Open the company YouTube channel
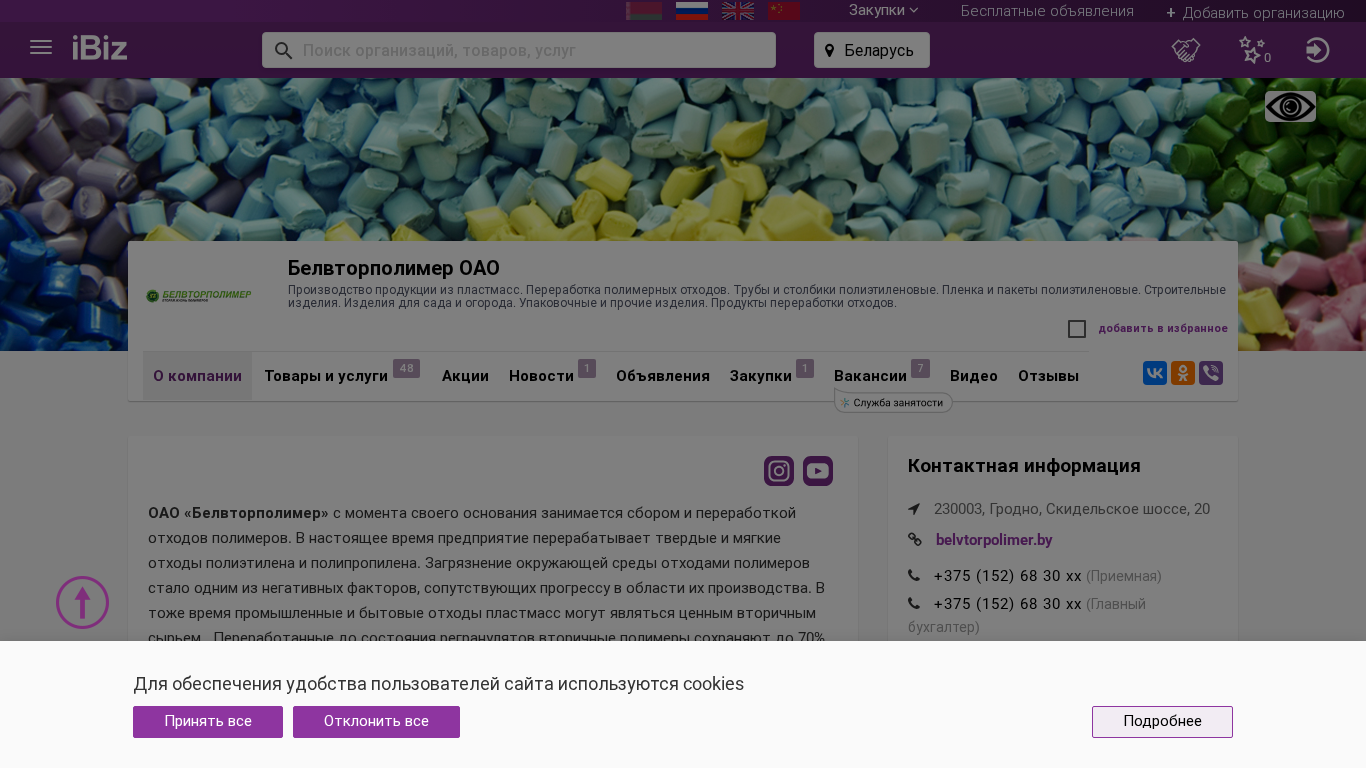This screenshot has height=768, width=1366. pos(818,471)
